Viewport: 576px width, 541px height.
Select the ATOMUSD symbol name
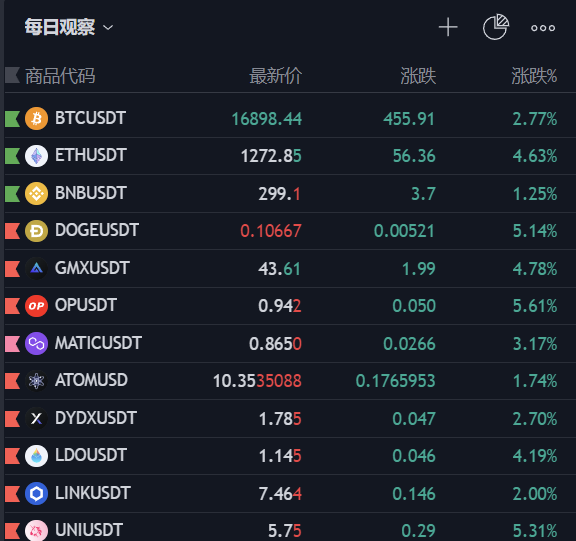point(91,380)
